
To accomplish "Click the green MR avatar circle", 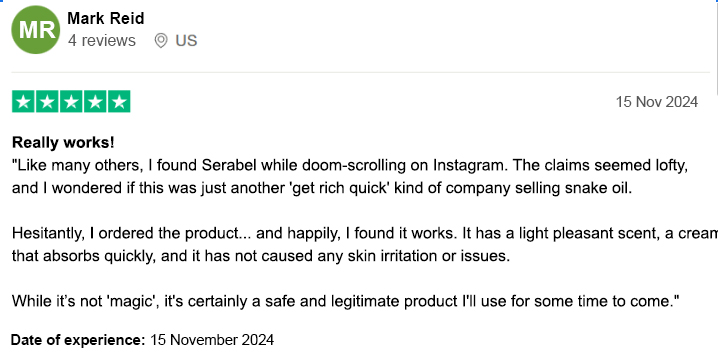I will [36, 30].
